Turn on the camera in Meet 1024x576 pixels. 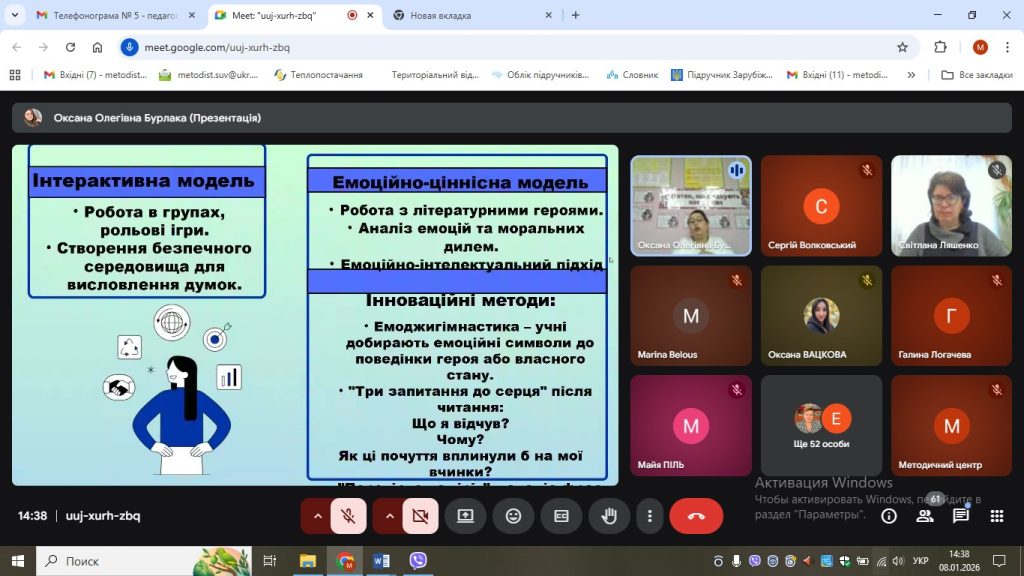pos(420,516)
